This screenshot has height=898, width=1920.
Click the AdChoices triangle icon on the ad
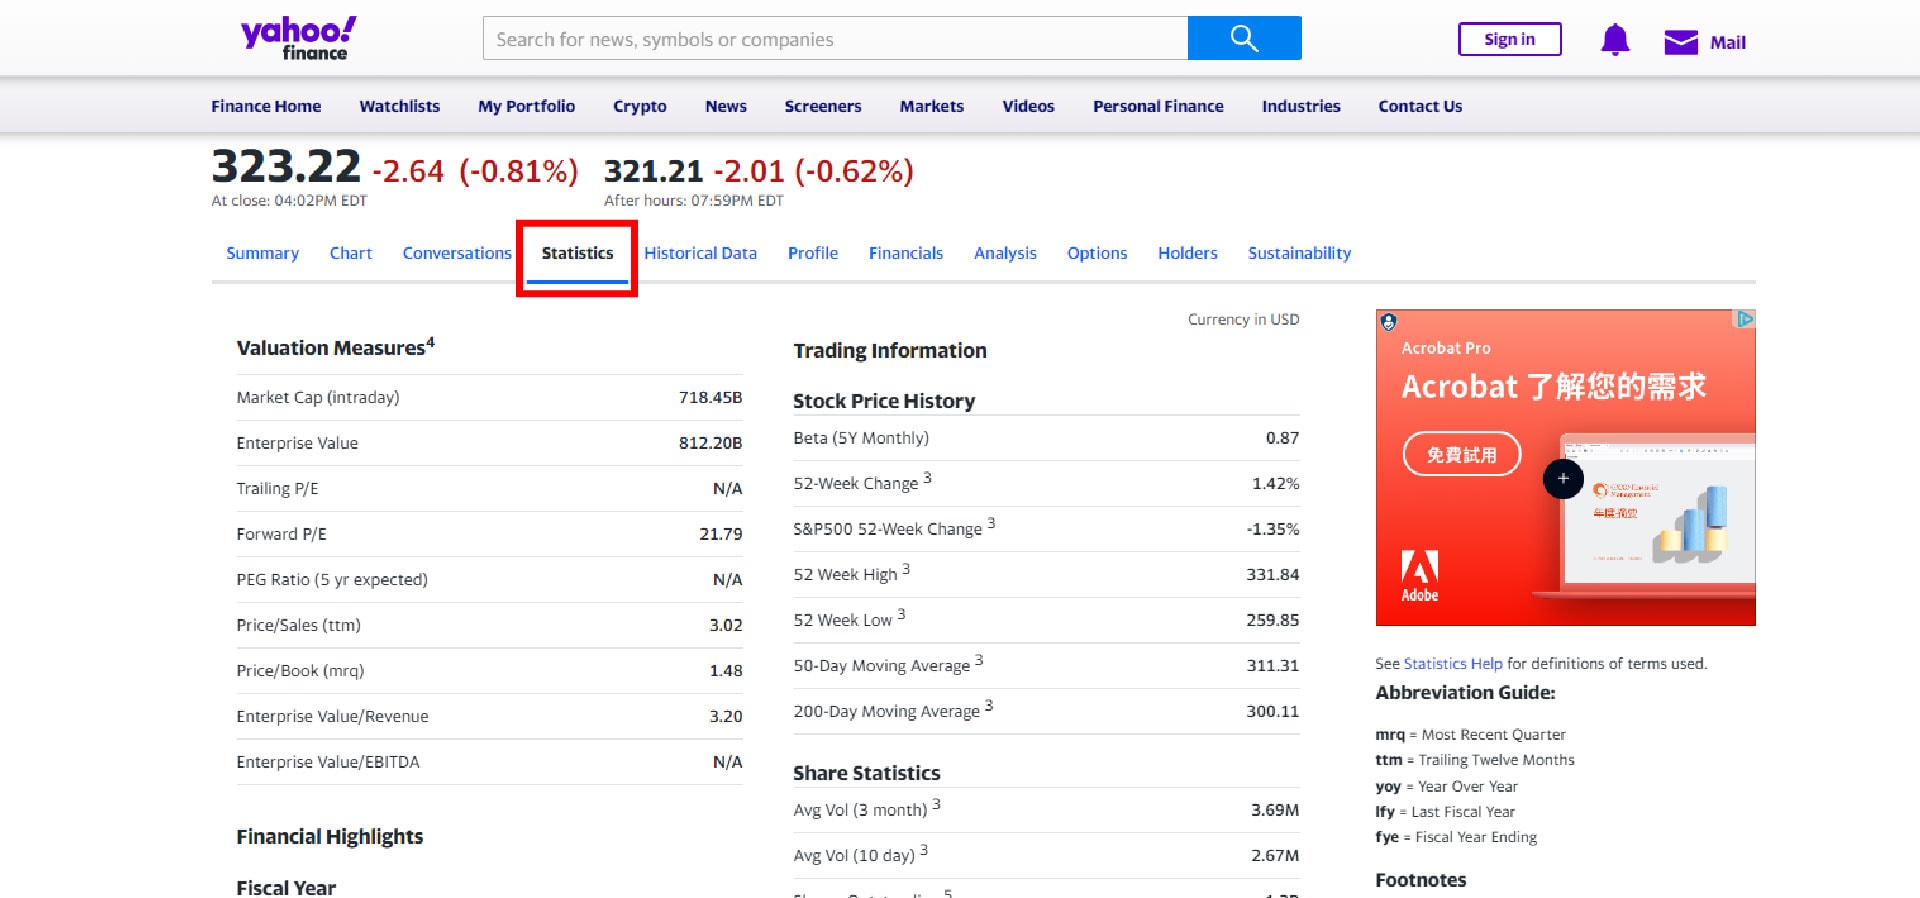pos(1745,319)
